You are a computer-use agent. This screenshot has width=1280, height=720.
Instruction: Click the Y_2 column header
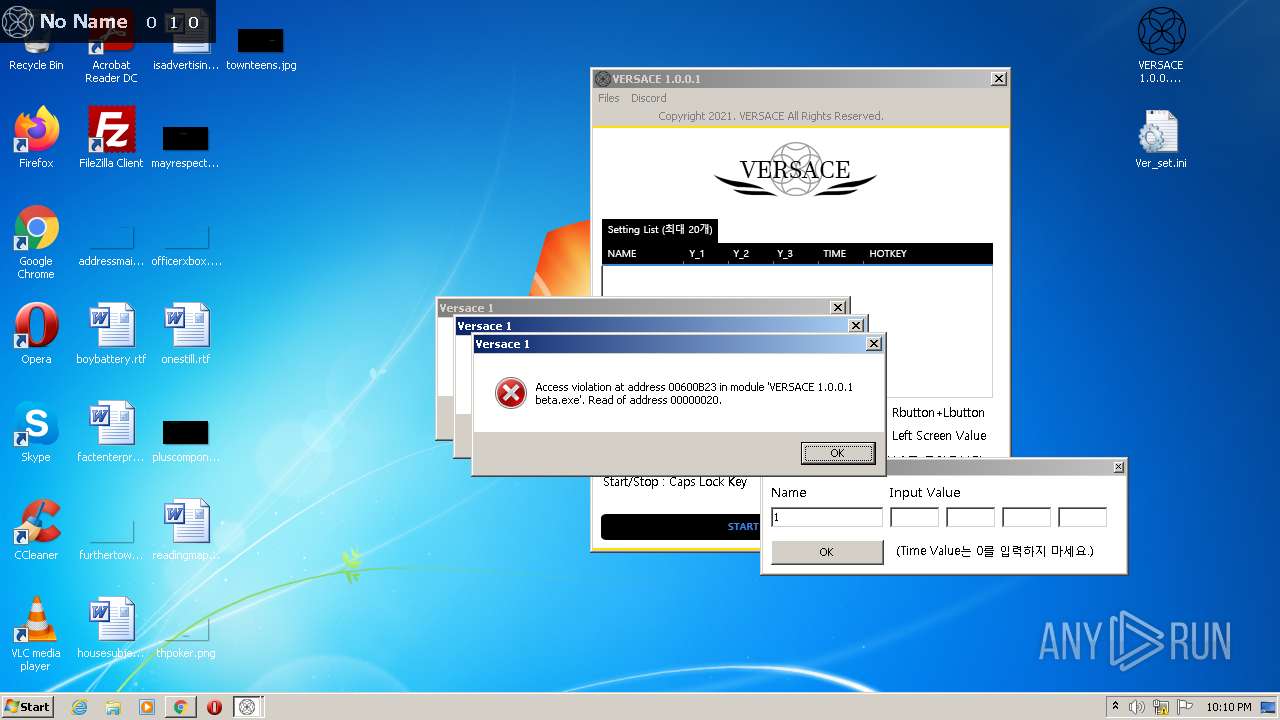click(740, 254)
